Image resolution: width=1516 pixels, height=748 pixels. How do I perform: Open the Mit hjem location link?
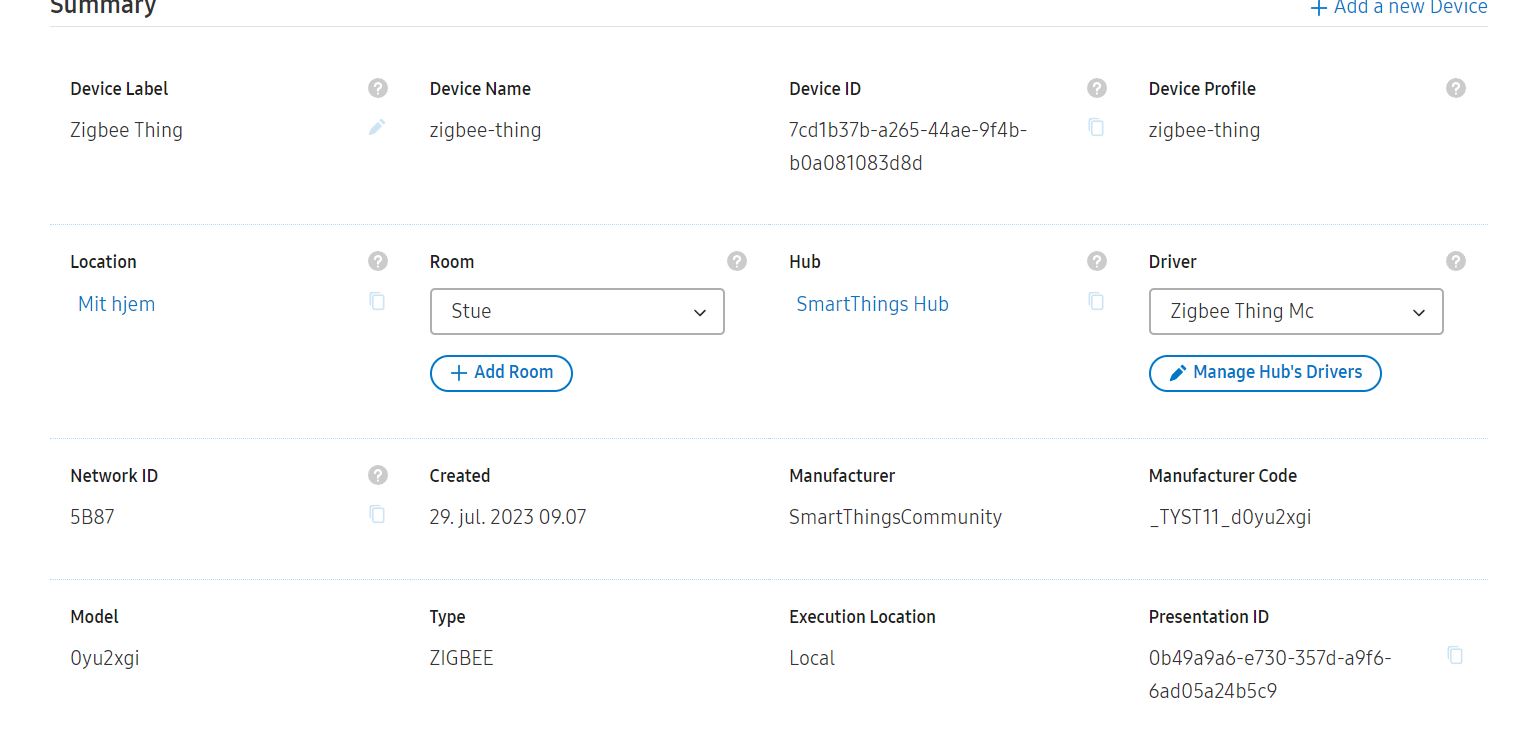point(117,304)
